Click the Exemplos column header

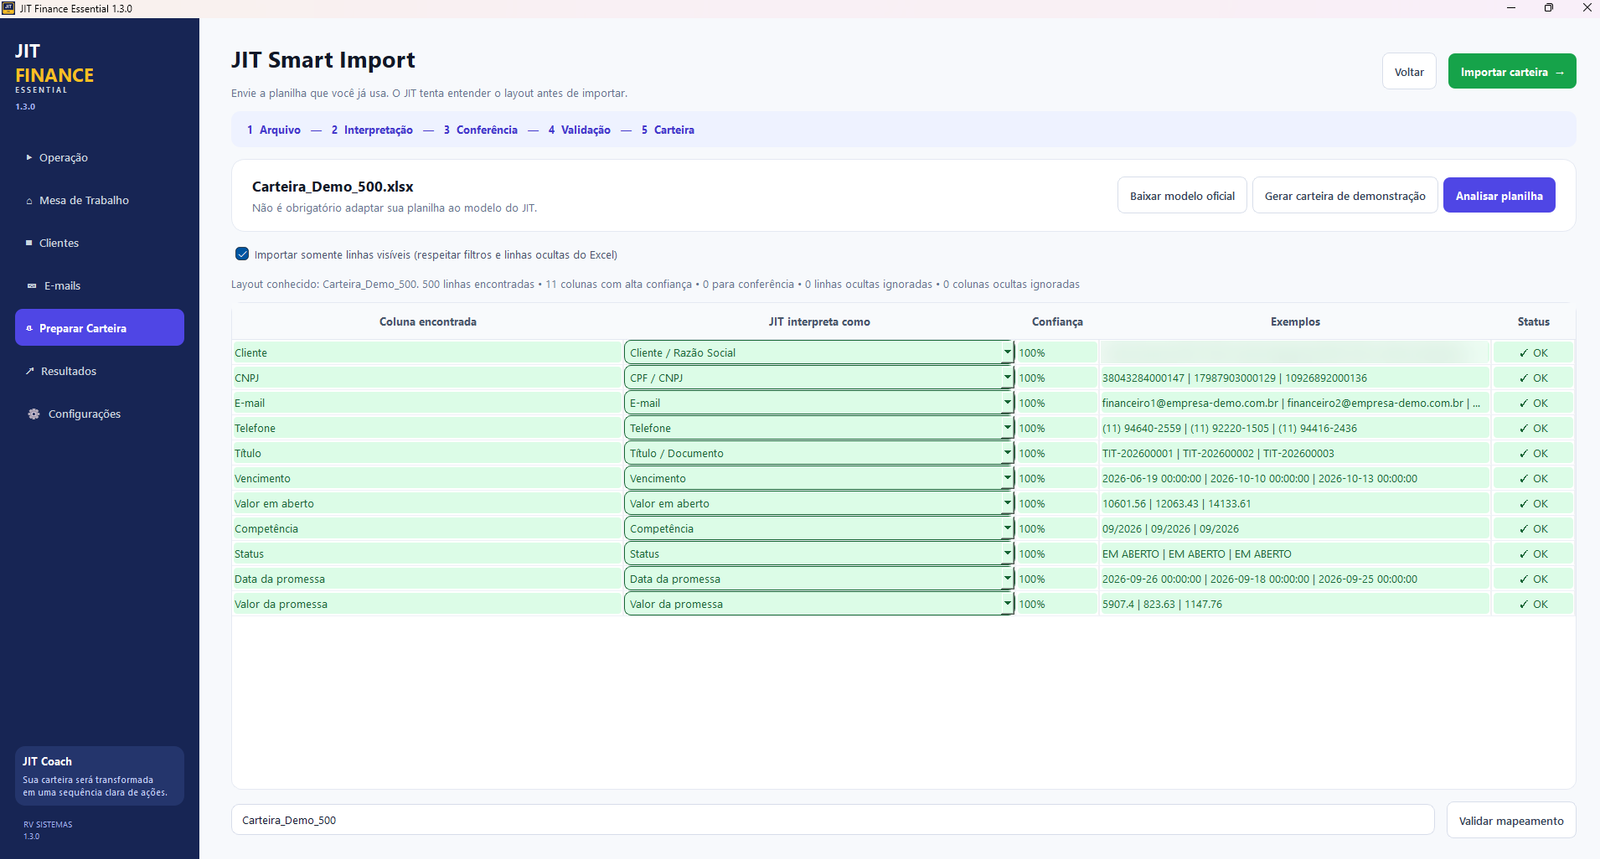[1295, 322]
